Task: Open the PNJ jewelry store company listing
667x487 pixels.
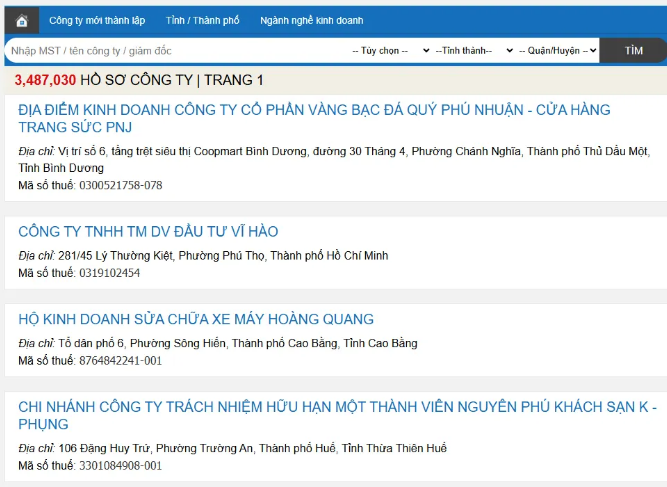Action: click(314, 118)
